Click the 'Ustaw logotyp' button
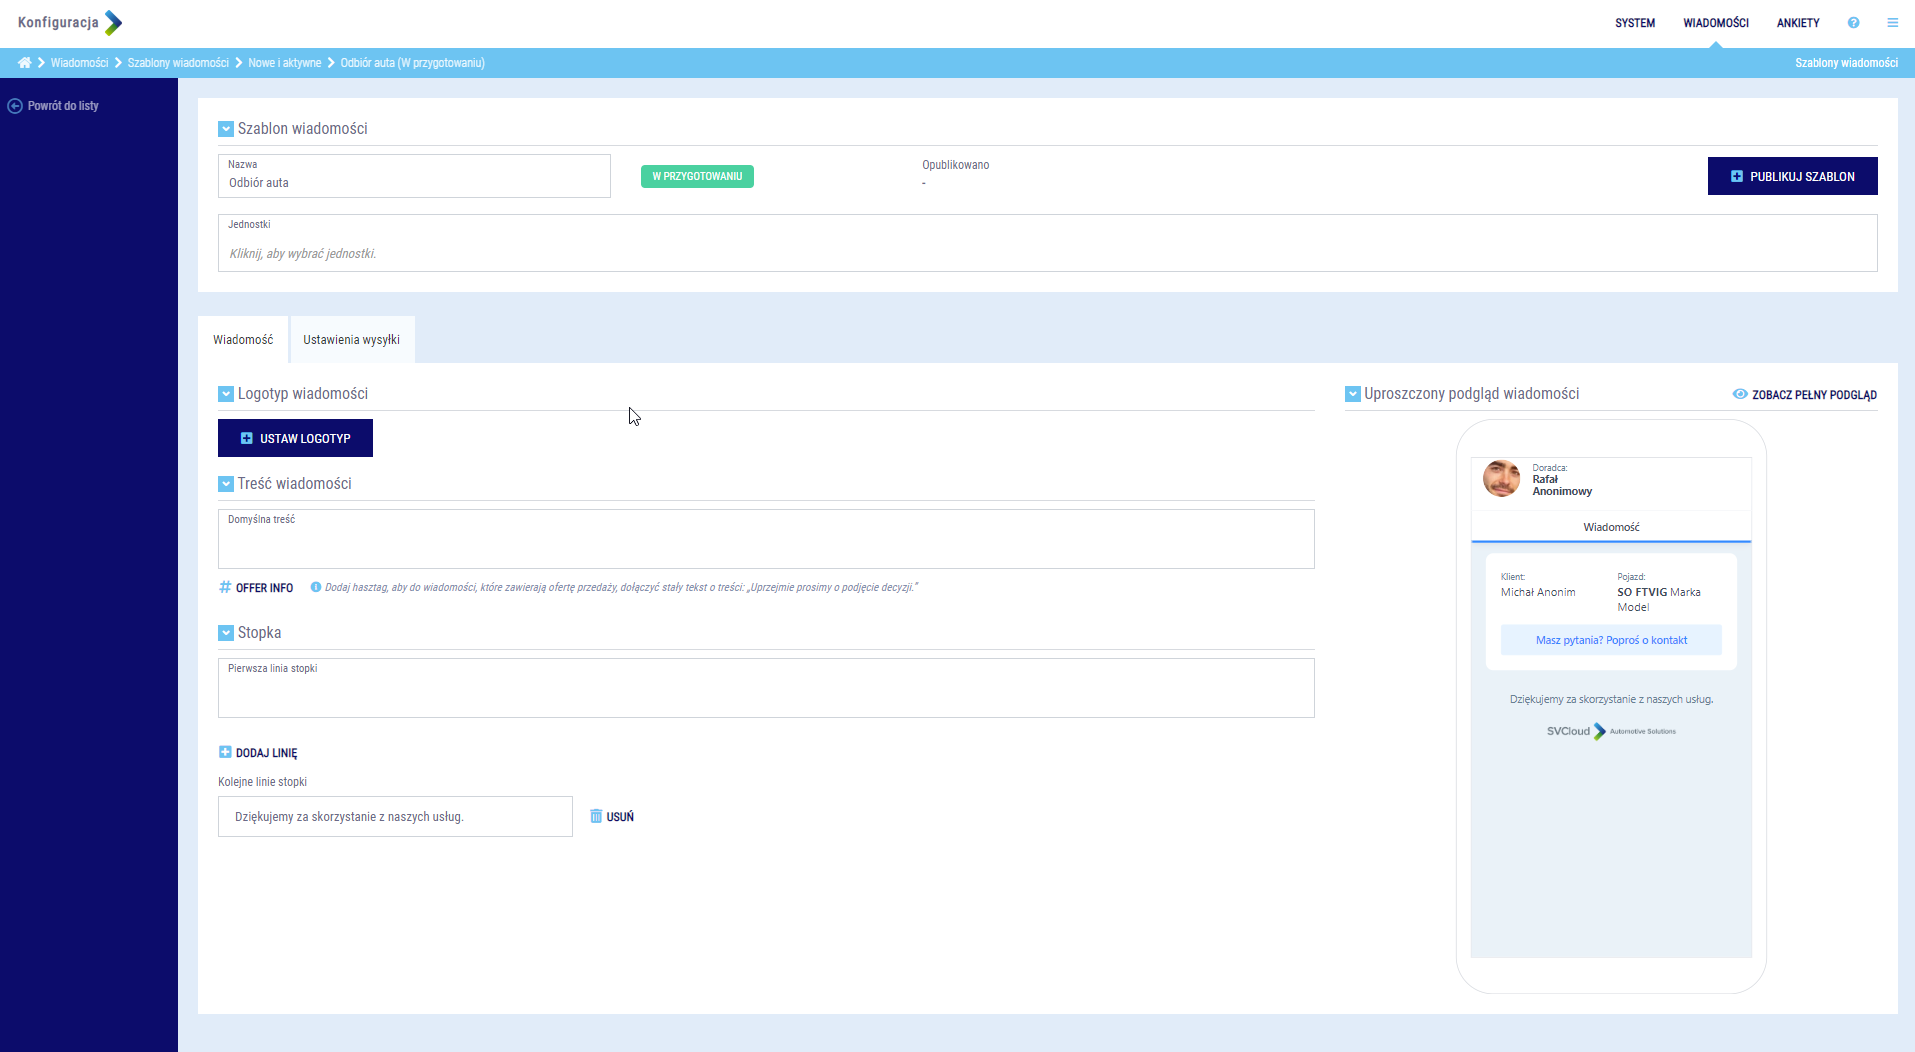 tap(295, 438)
